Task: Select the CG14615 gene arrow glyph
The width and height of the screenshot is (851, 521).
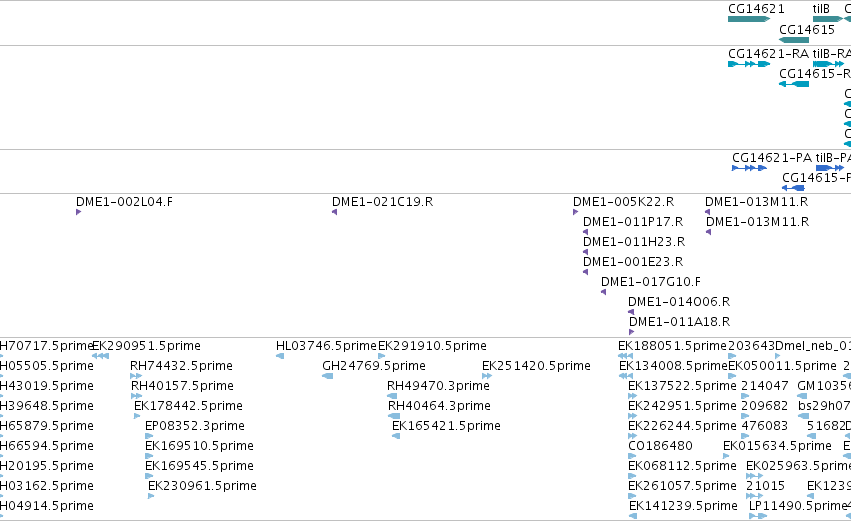Action: 793,40
